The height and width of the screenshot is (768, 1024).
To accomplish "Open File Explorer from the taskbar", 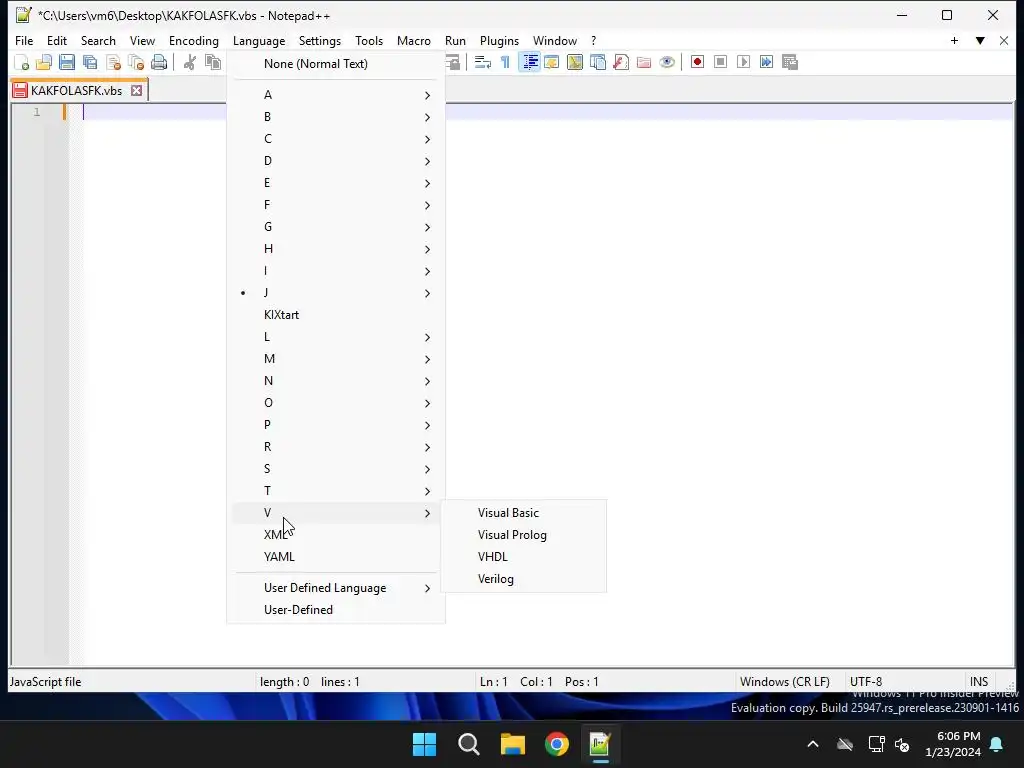I will tap(513, 744).
